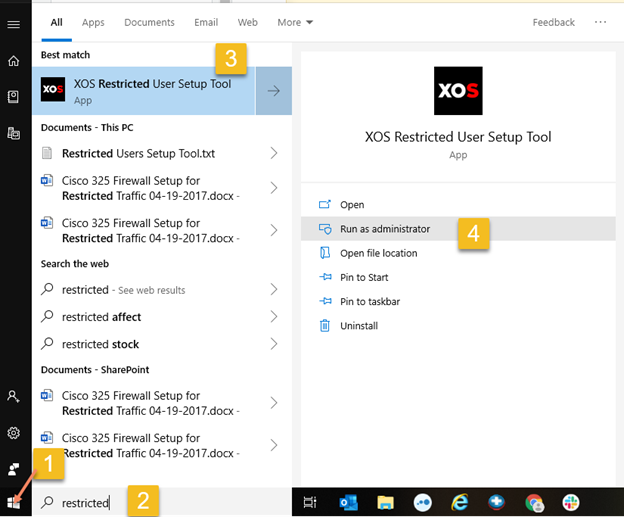Expand the More filter dropdown
Screen dimensions: 624x517
pos(295,22)
